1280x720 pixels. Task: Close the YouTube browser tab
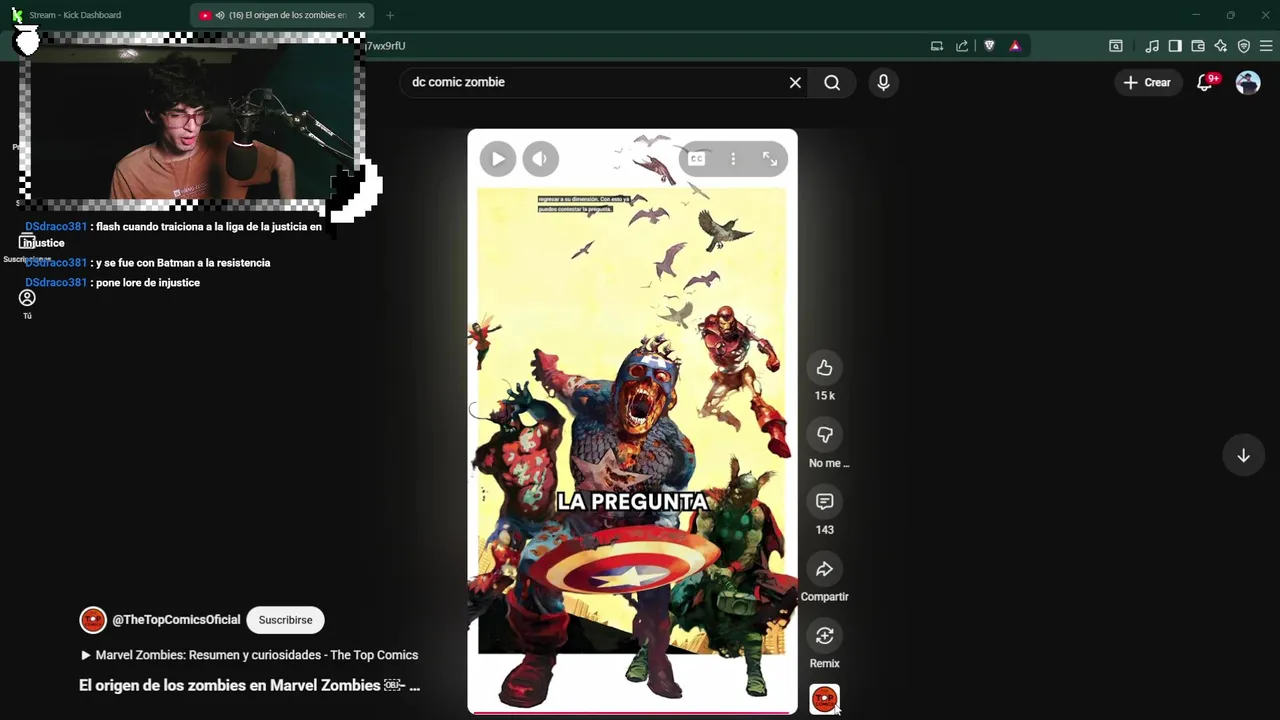(361, 15)
